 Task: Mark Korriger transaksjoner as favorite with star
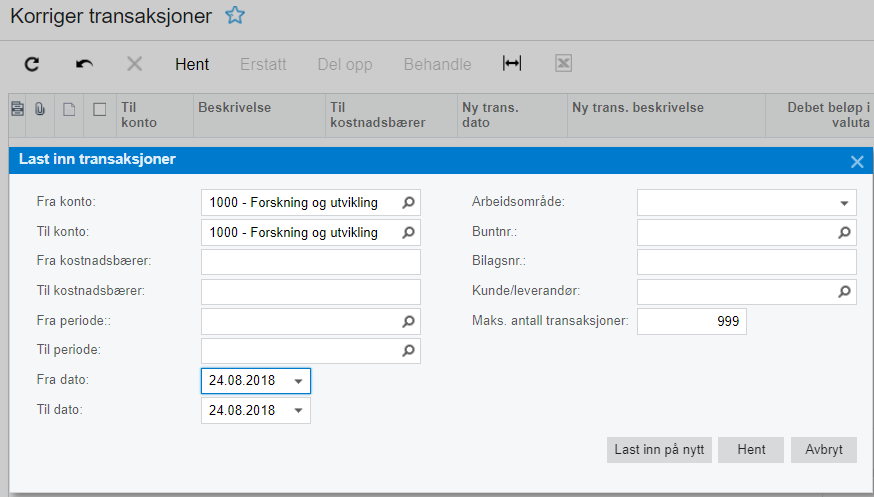235,15
